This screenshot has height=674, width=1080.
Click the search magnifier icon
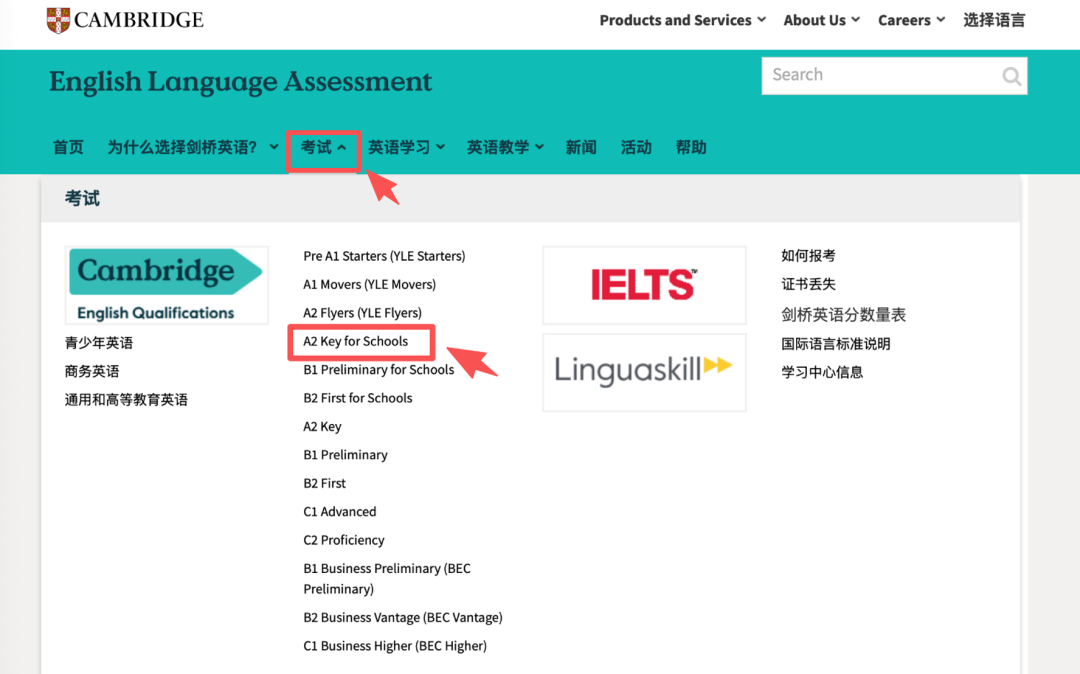click(x=1010, y=76)
